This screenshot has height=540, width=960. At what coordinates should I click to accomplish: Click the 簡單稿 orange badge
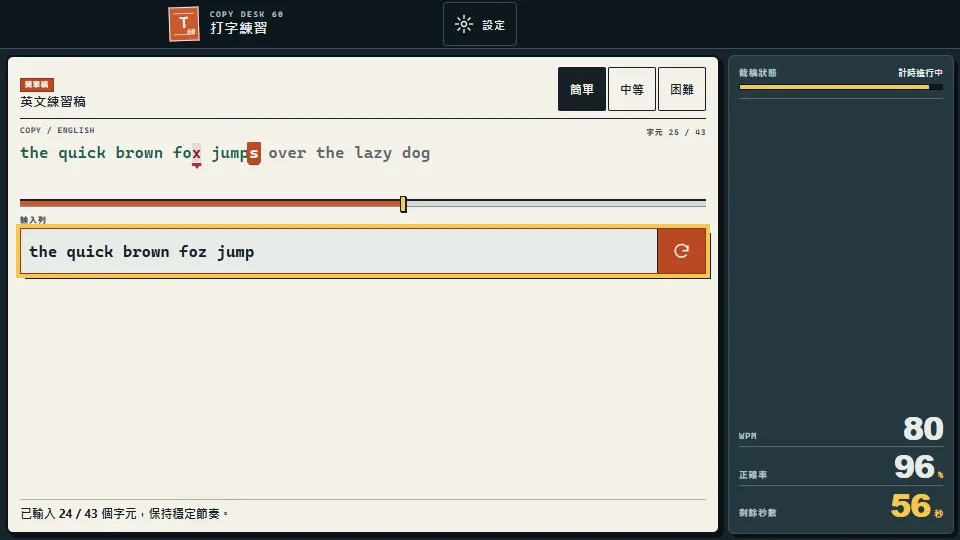(37, 84)
